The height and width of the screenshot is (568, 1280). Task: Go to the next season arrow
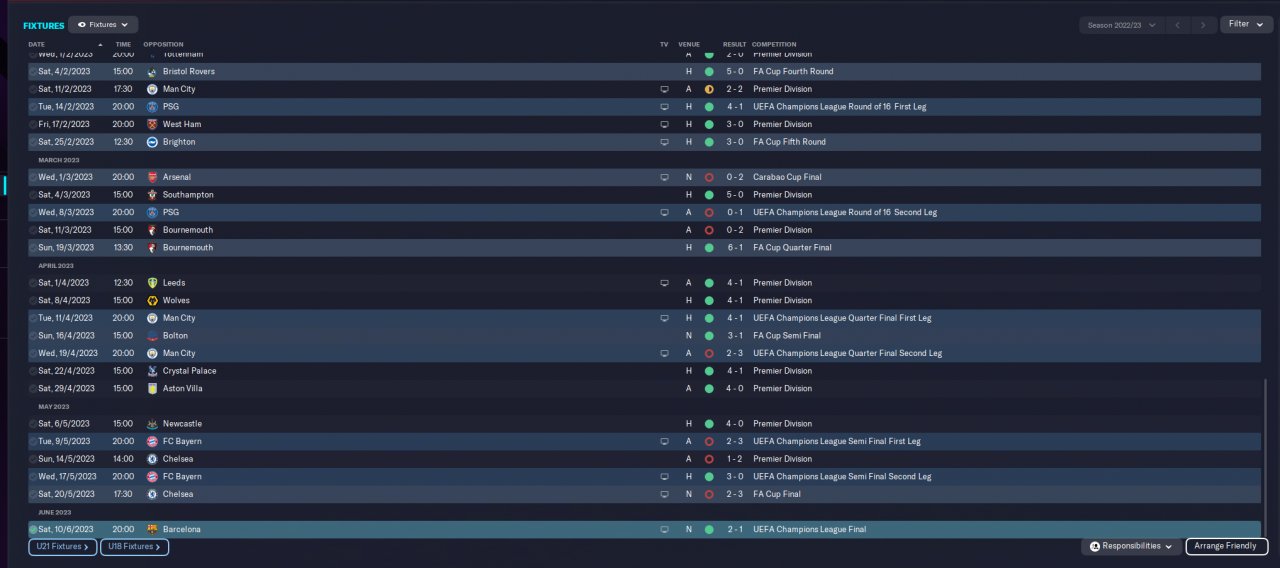tap(1203, 25)
